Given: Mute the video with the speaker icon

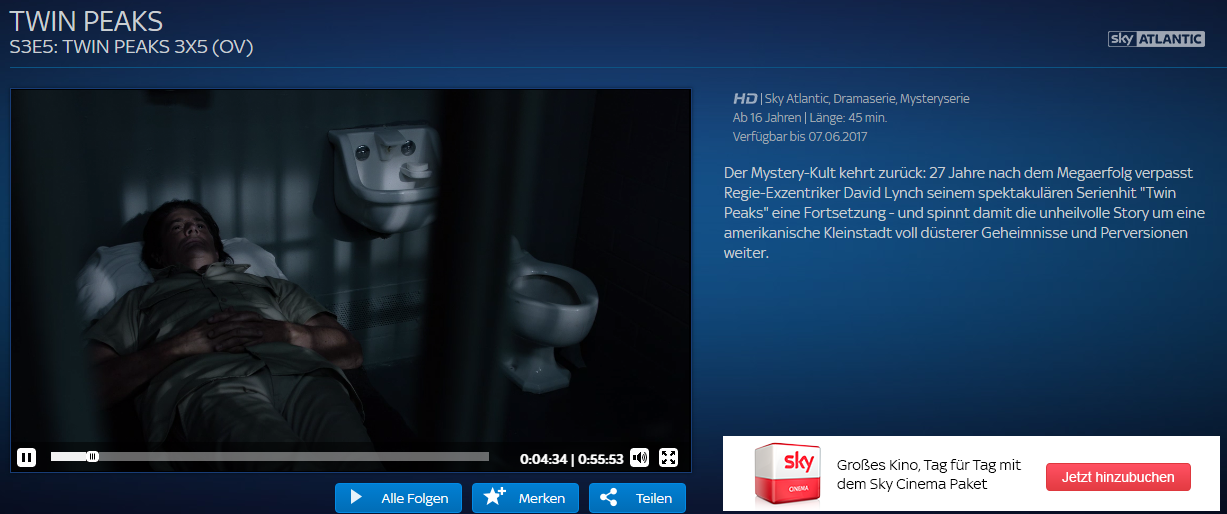Looking at the screenshot, I should pyautogui.click(x=639, y=458).
